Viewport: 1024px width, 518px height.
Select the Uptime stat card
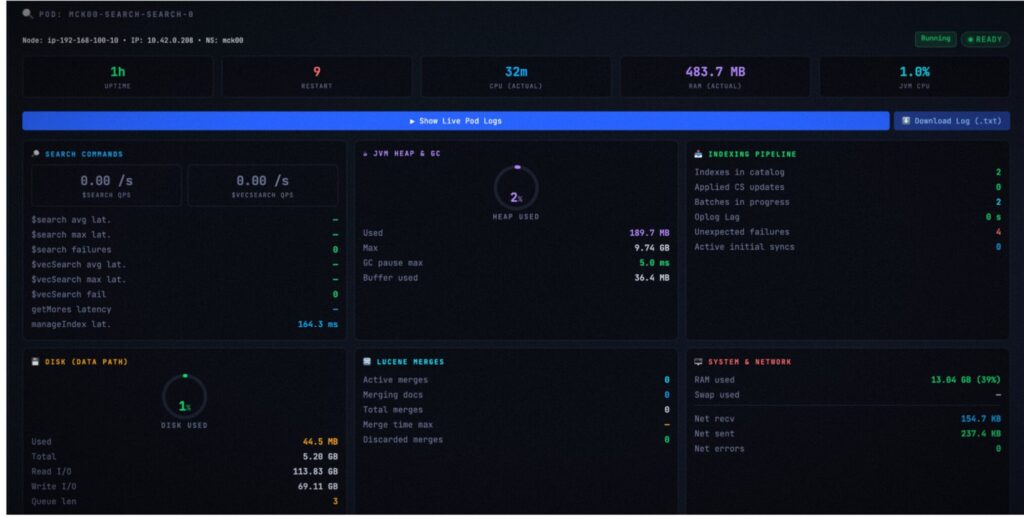pos(117,77)
